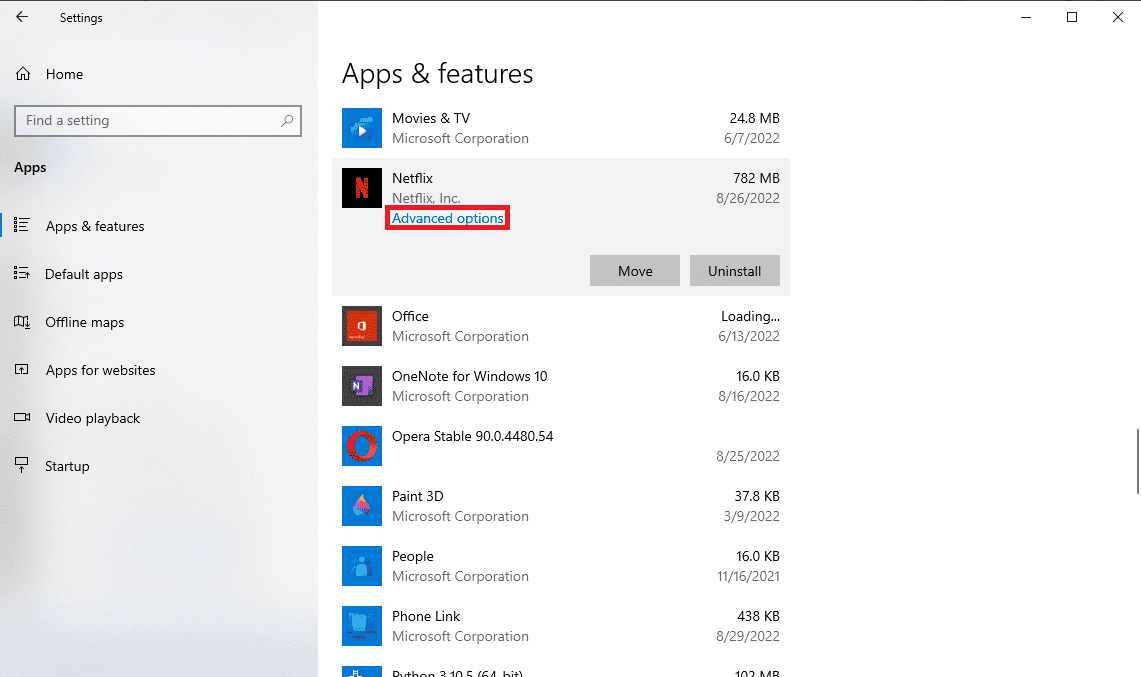
Task: Maximize the Settings window
Action: click(1072, 17)
